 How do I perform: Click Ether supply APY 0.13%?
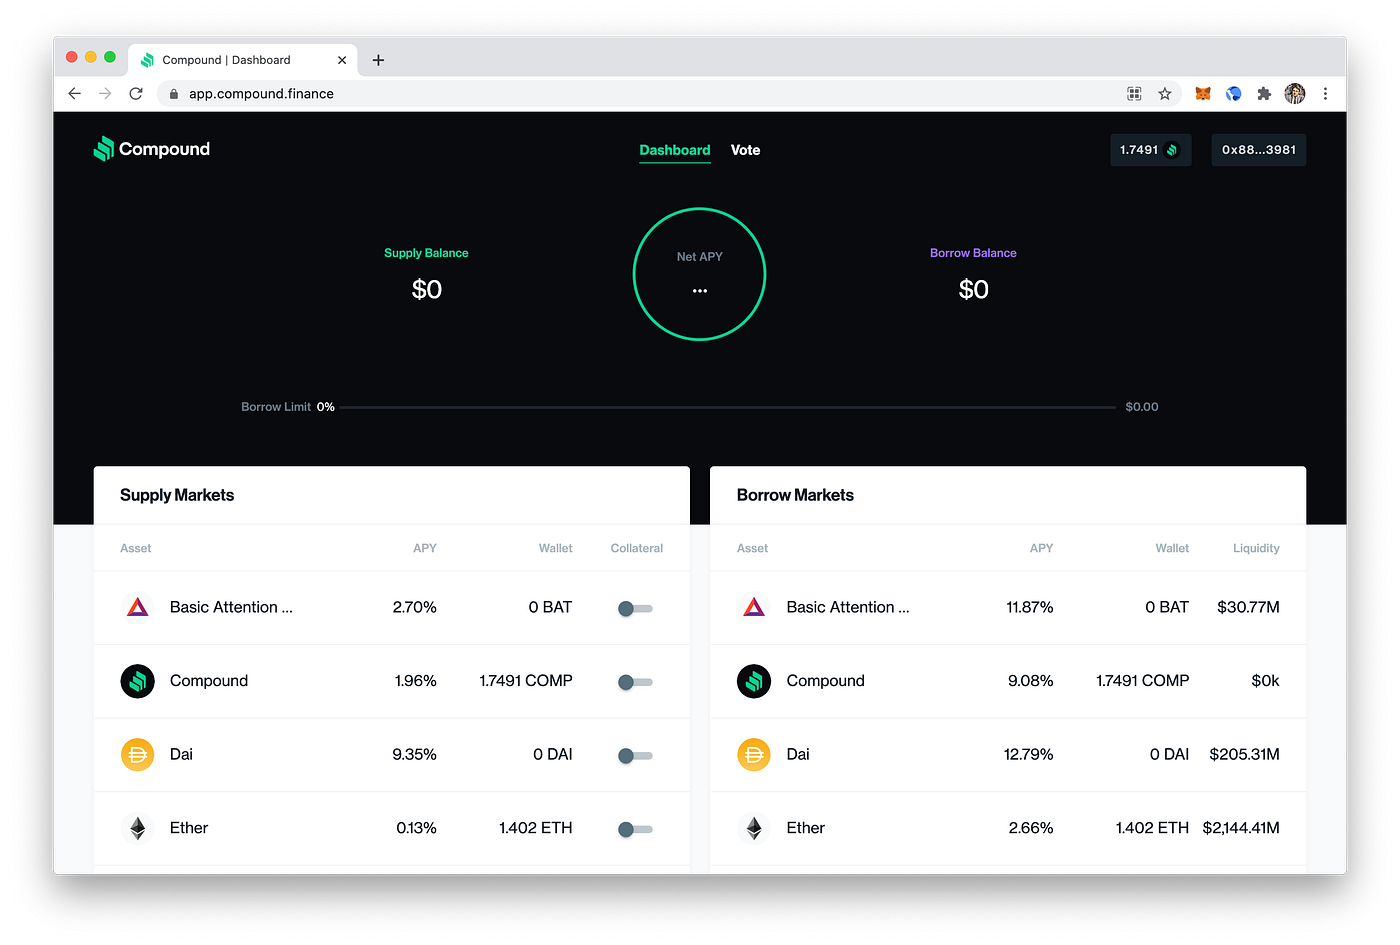tap(416, 828)
